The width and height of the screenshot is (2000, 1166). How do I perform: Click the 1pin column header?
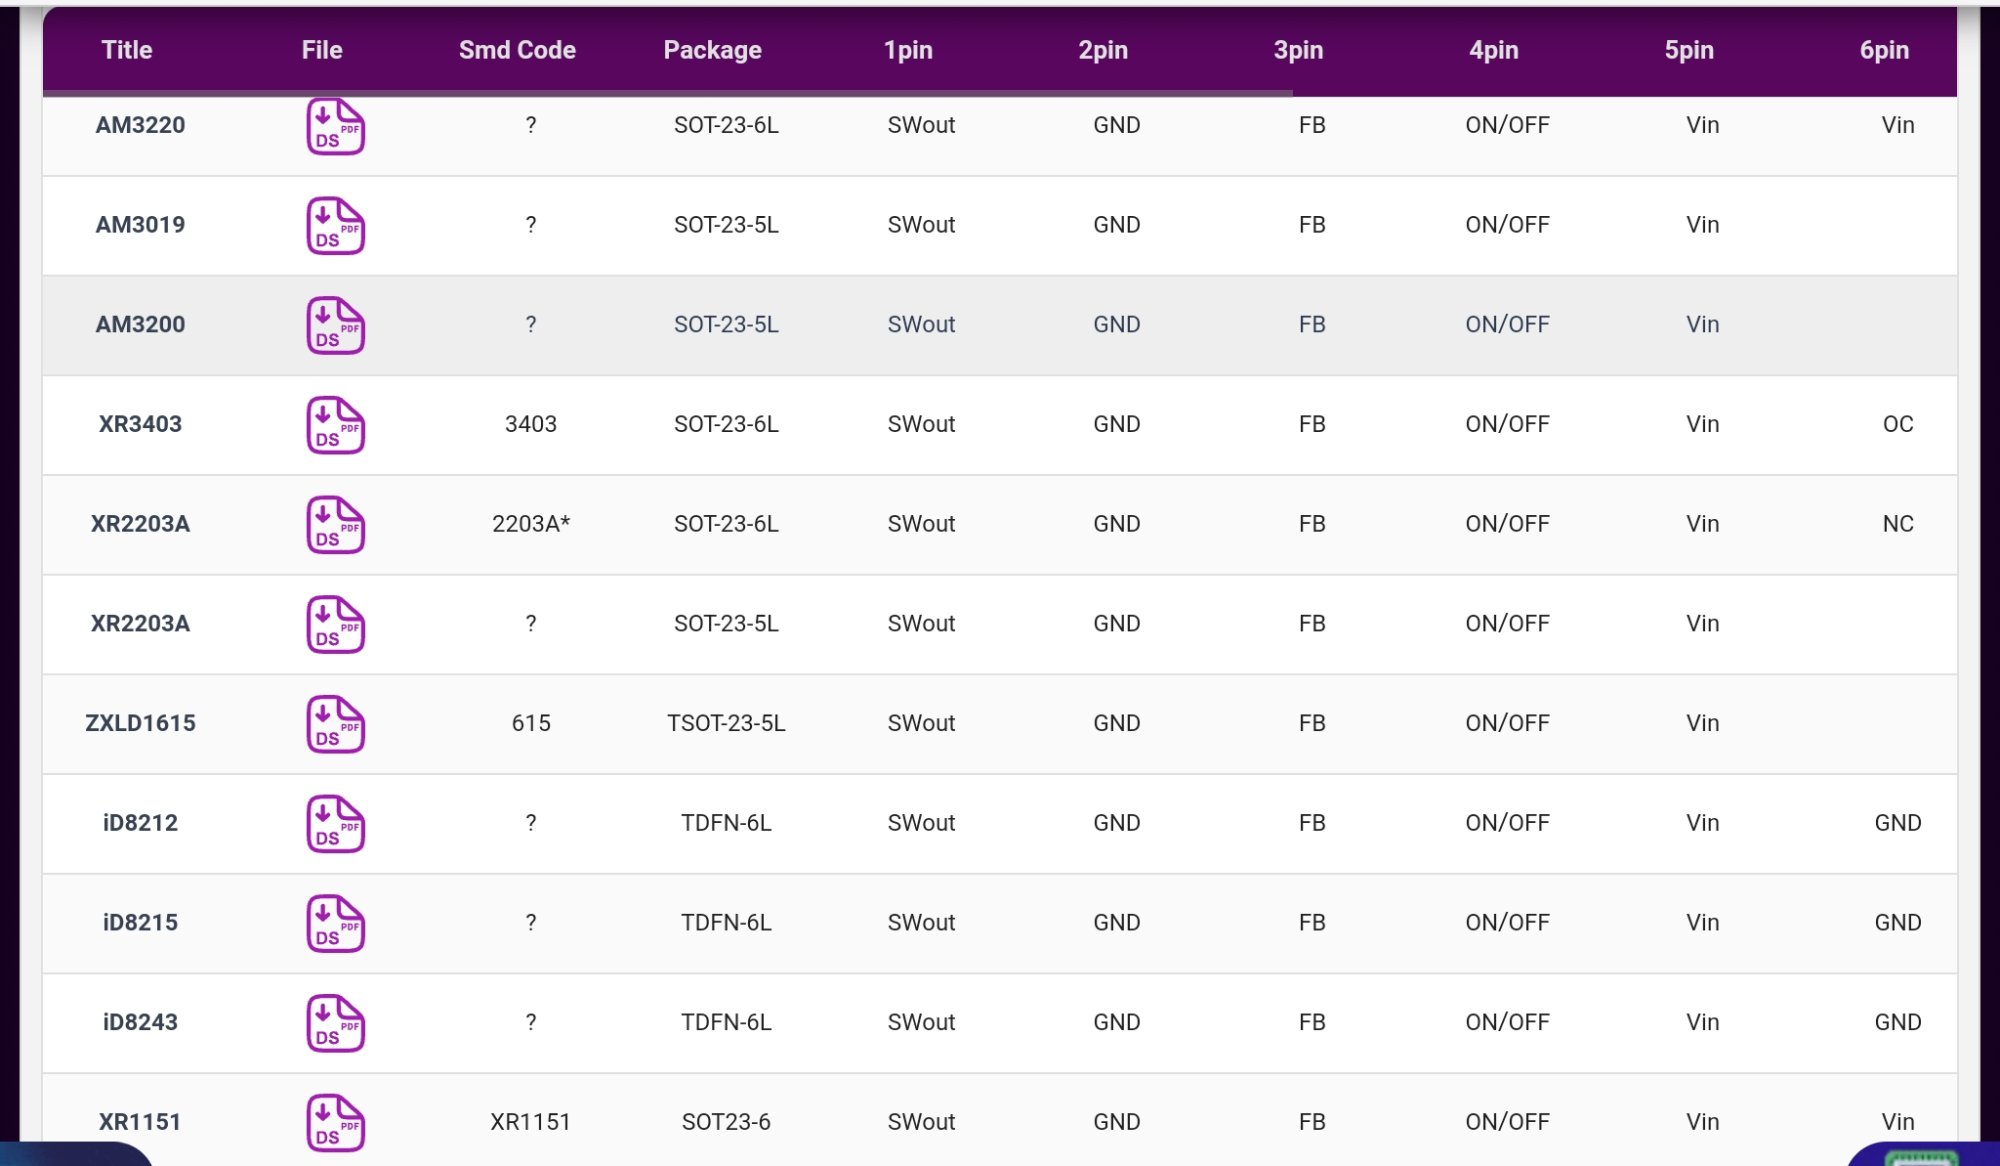pyautogui.click(x=908, y=50)
